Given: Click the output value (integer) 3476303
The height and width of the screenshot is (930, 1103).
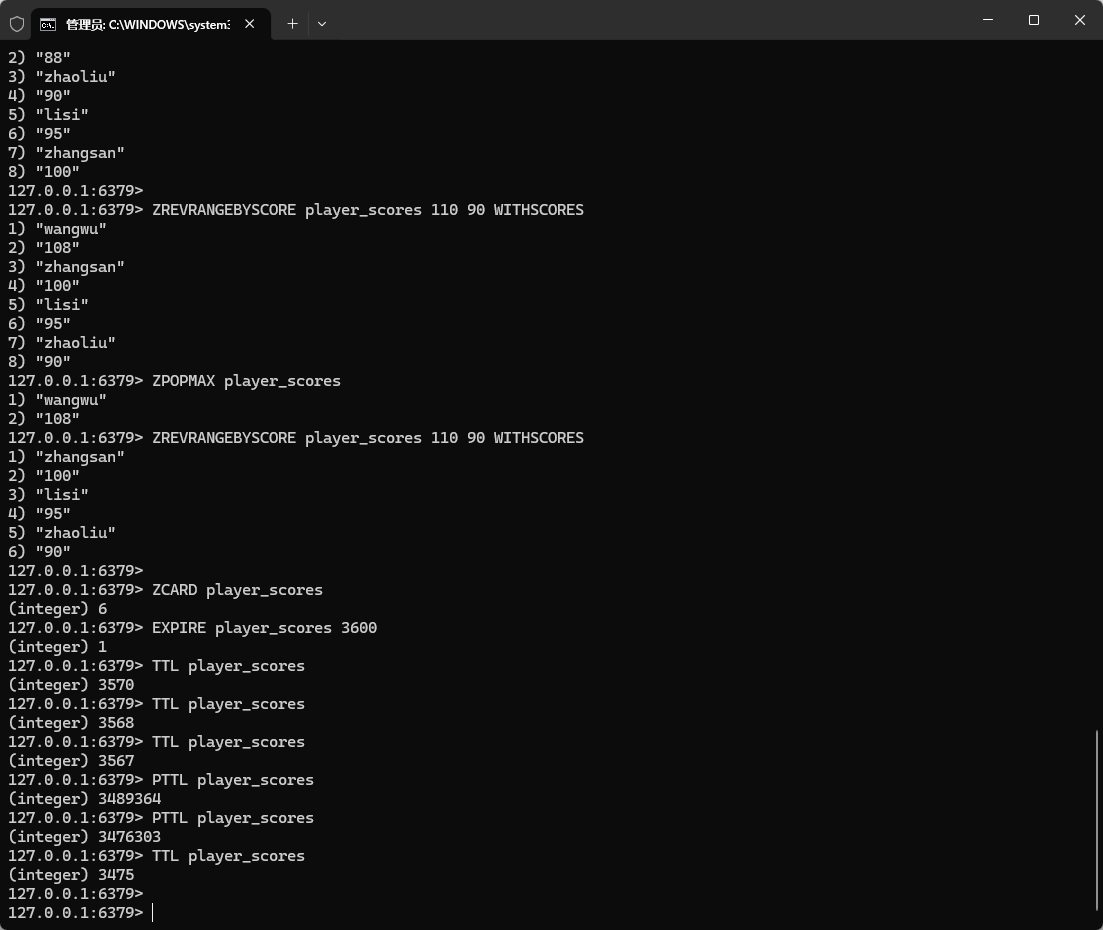Looking at the screenshot, I should coord(84,837).
